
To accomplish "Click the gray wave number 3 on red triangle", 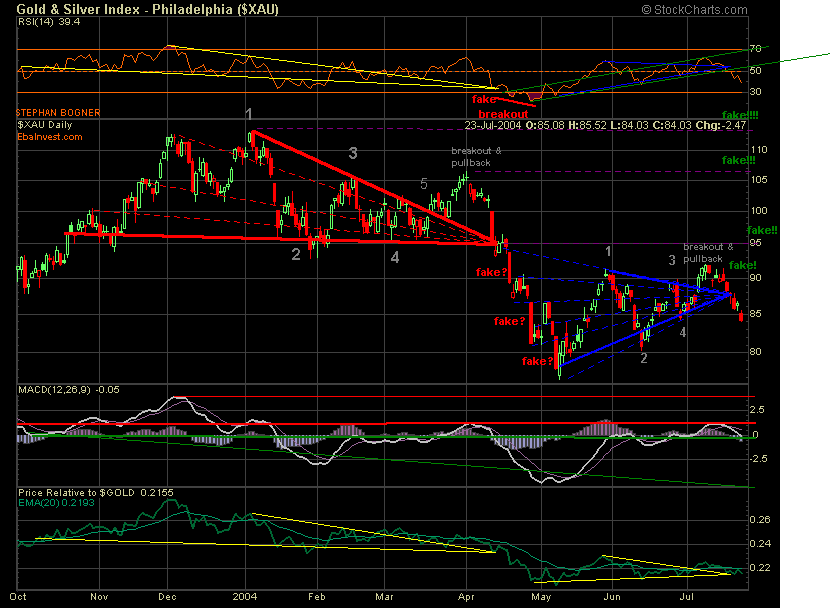I will [353, 153].
